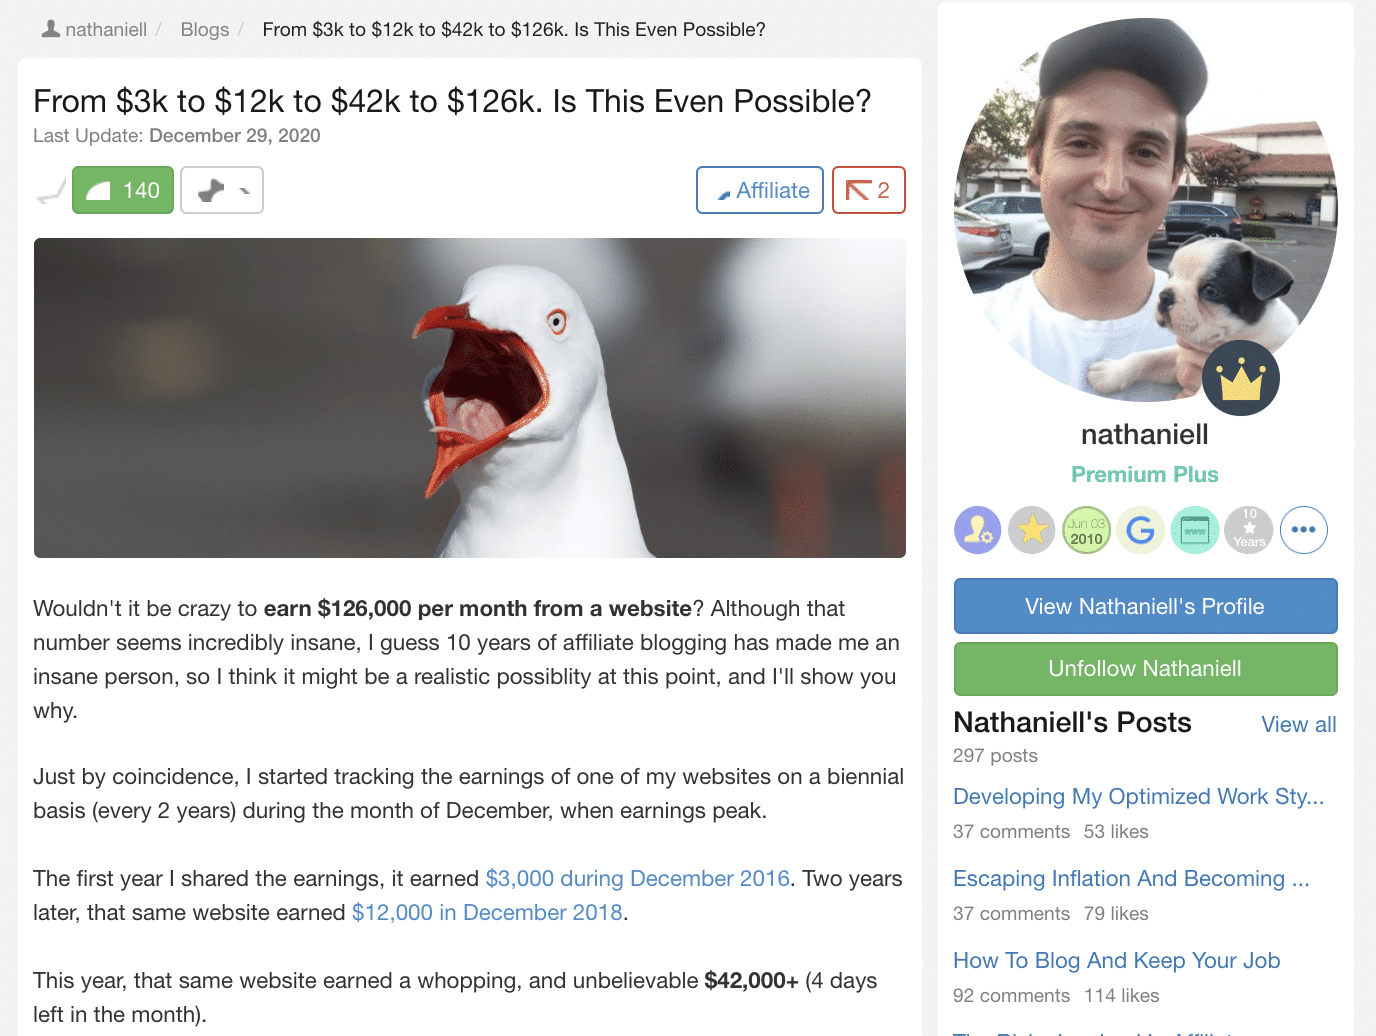The width and height of the screenshot is (1376, 1036).
Task: Click the gold star badge
Action: coord(1032,530)
